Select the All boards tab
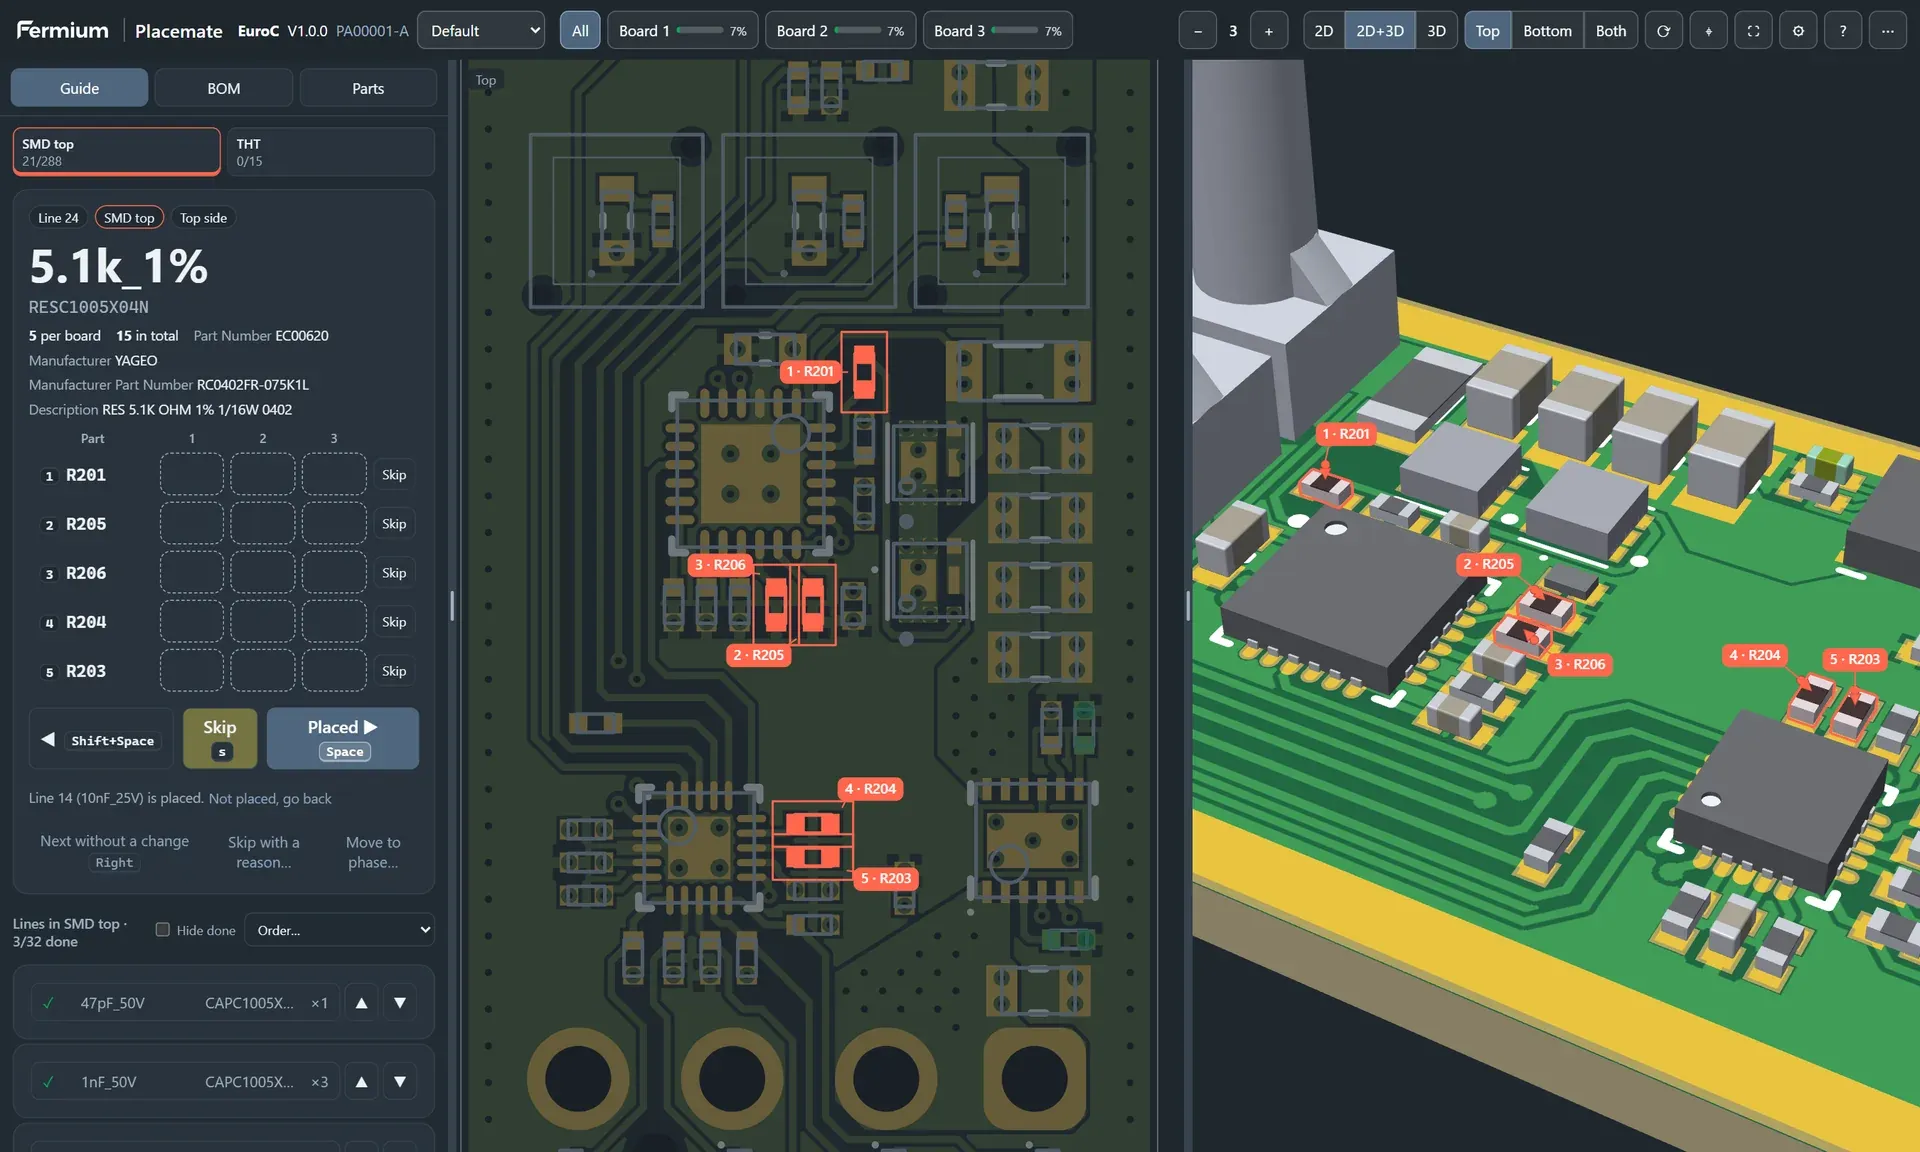The height and width of the screenshot is (1152, 1920). (580, 31)
